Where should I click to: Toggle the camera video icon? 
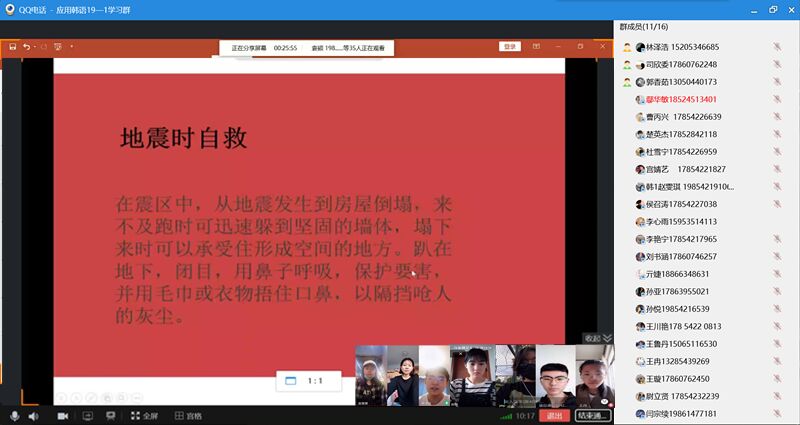[x=62, y=415]
